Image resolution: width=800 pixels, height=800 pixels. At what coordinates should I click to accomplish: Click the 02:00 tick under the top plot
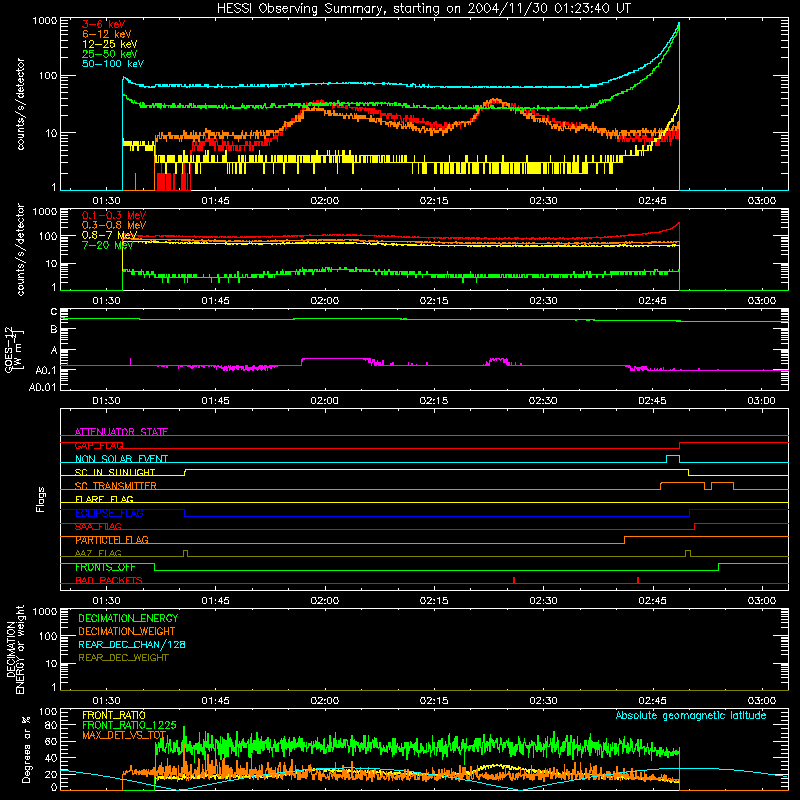tap(324, 201)
